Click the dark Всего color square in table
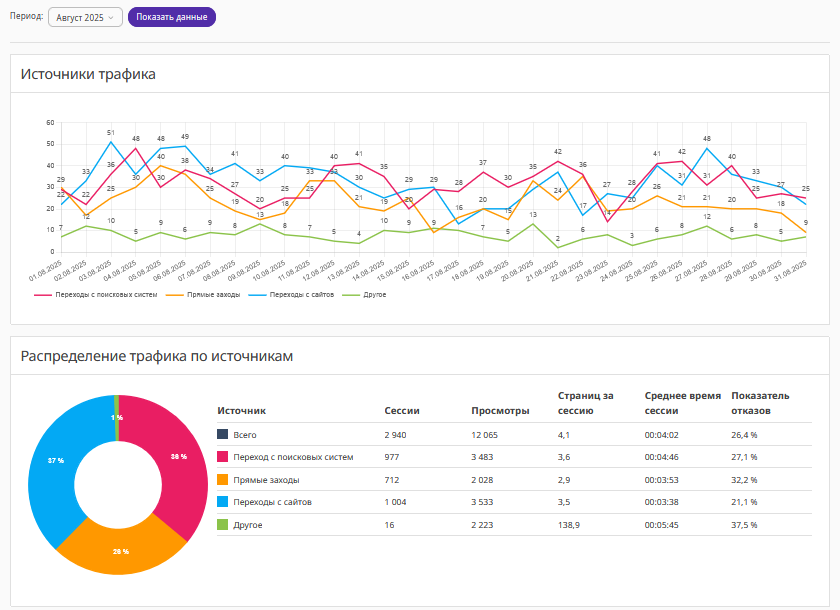The width and height of the screenshot is (840, 610). tap(223, 434)
